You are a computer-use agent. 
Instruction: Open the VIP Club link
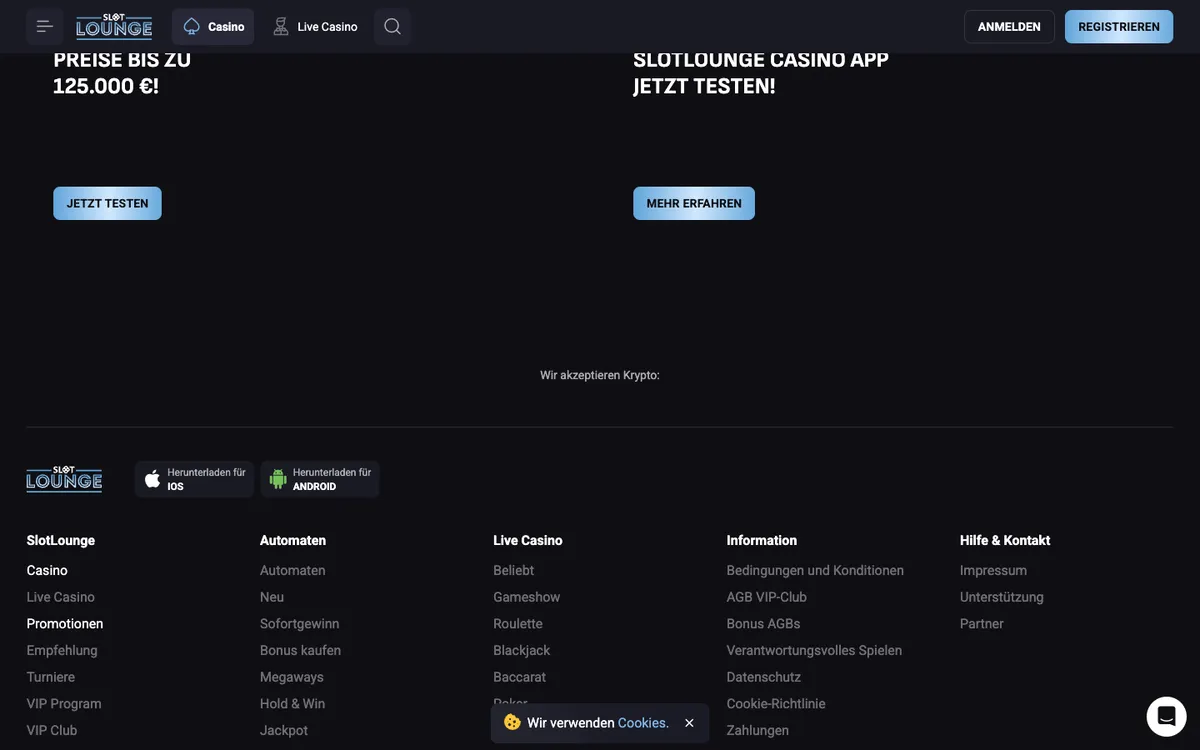[52, 730]
